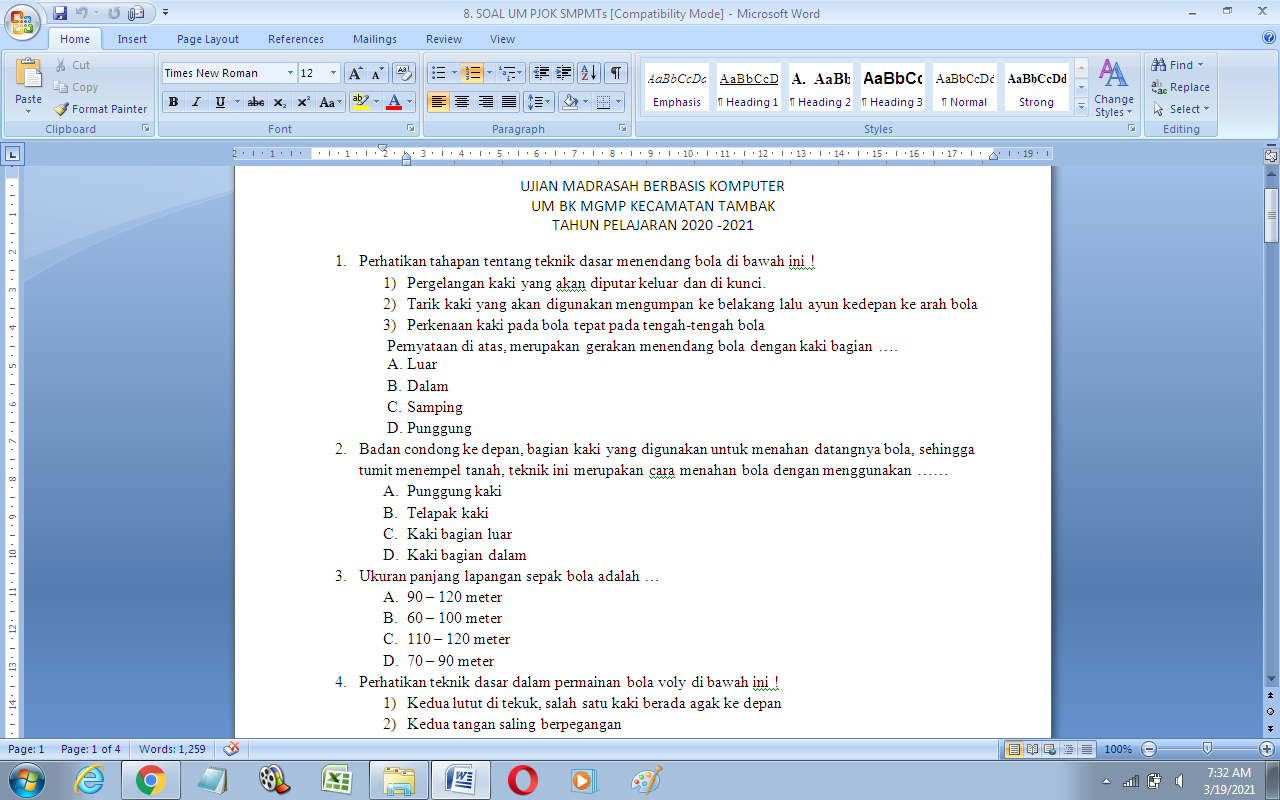The height and width of the screenshot is (800, 1280).
Task: Click the Change Styles icon
Action: [1113, 88]
